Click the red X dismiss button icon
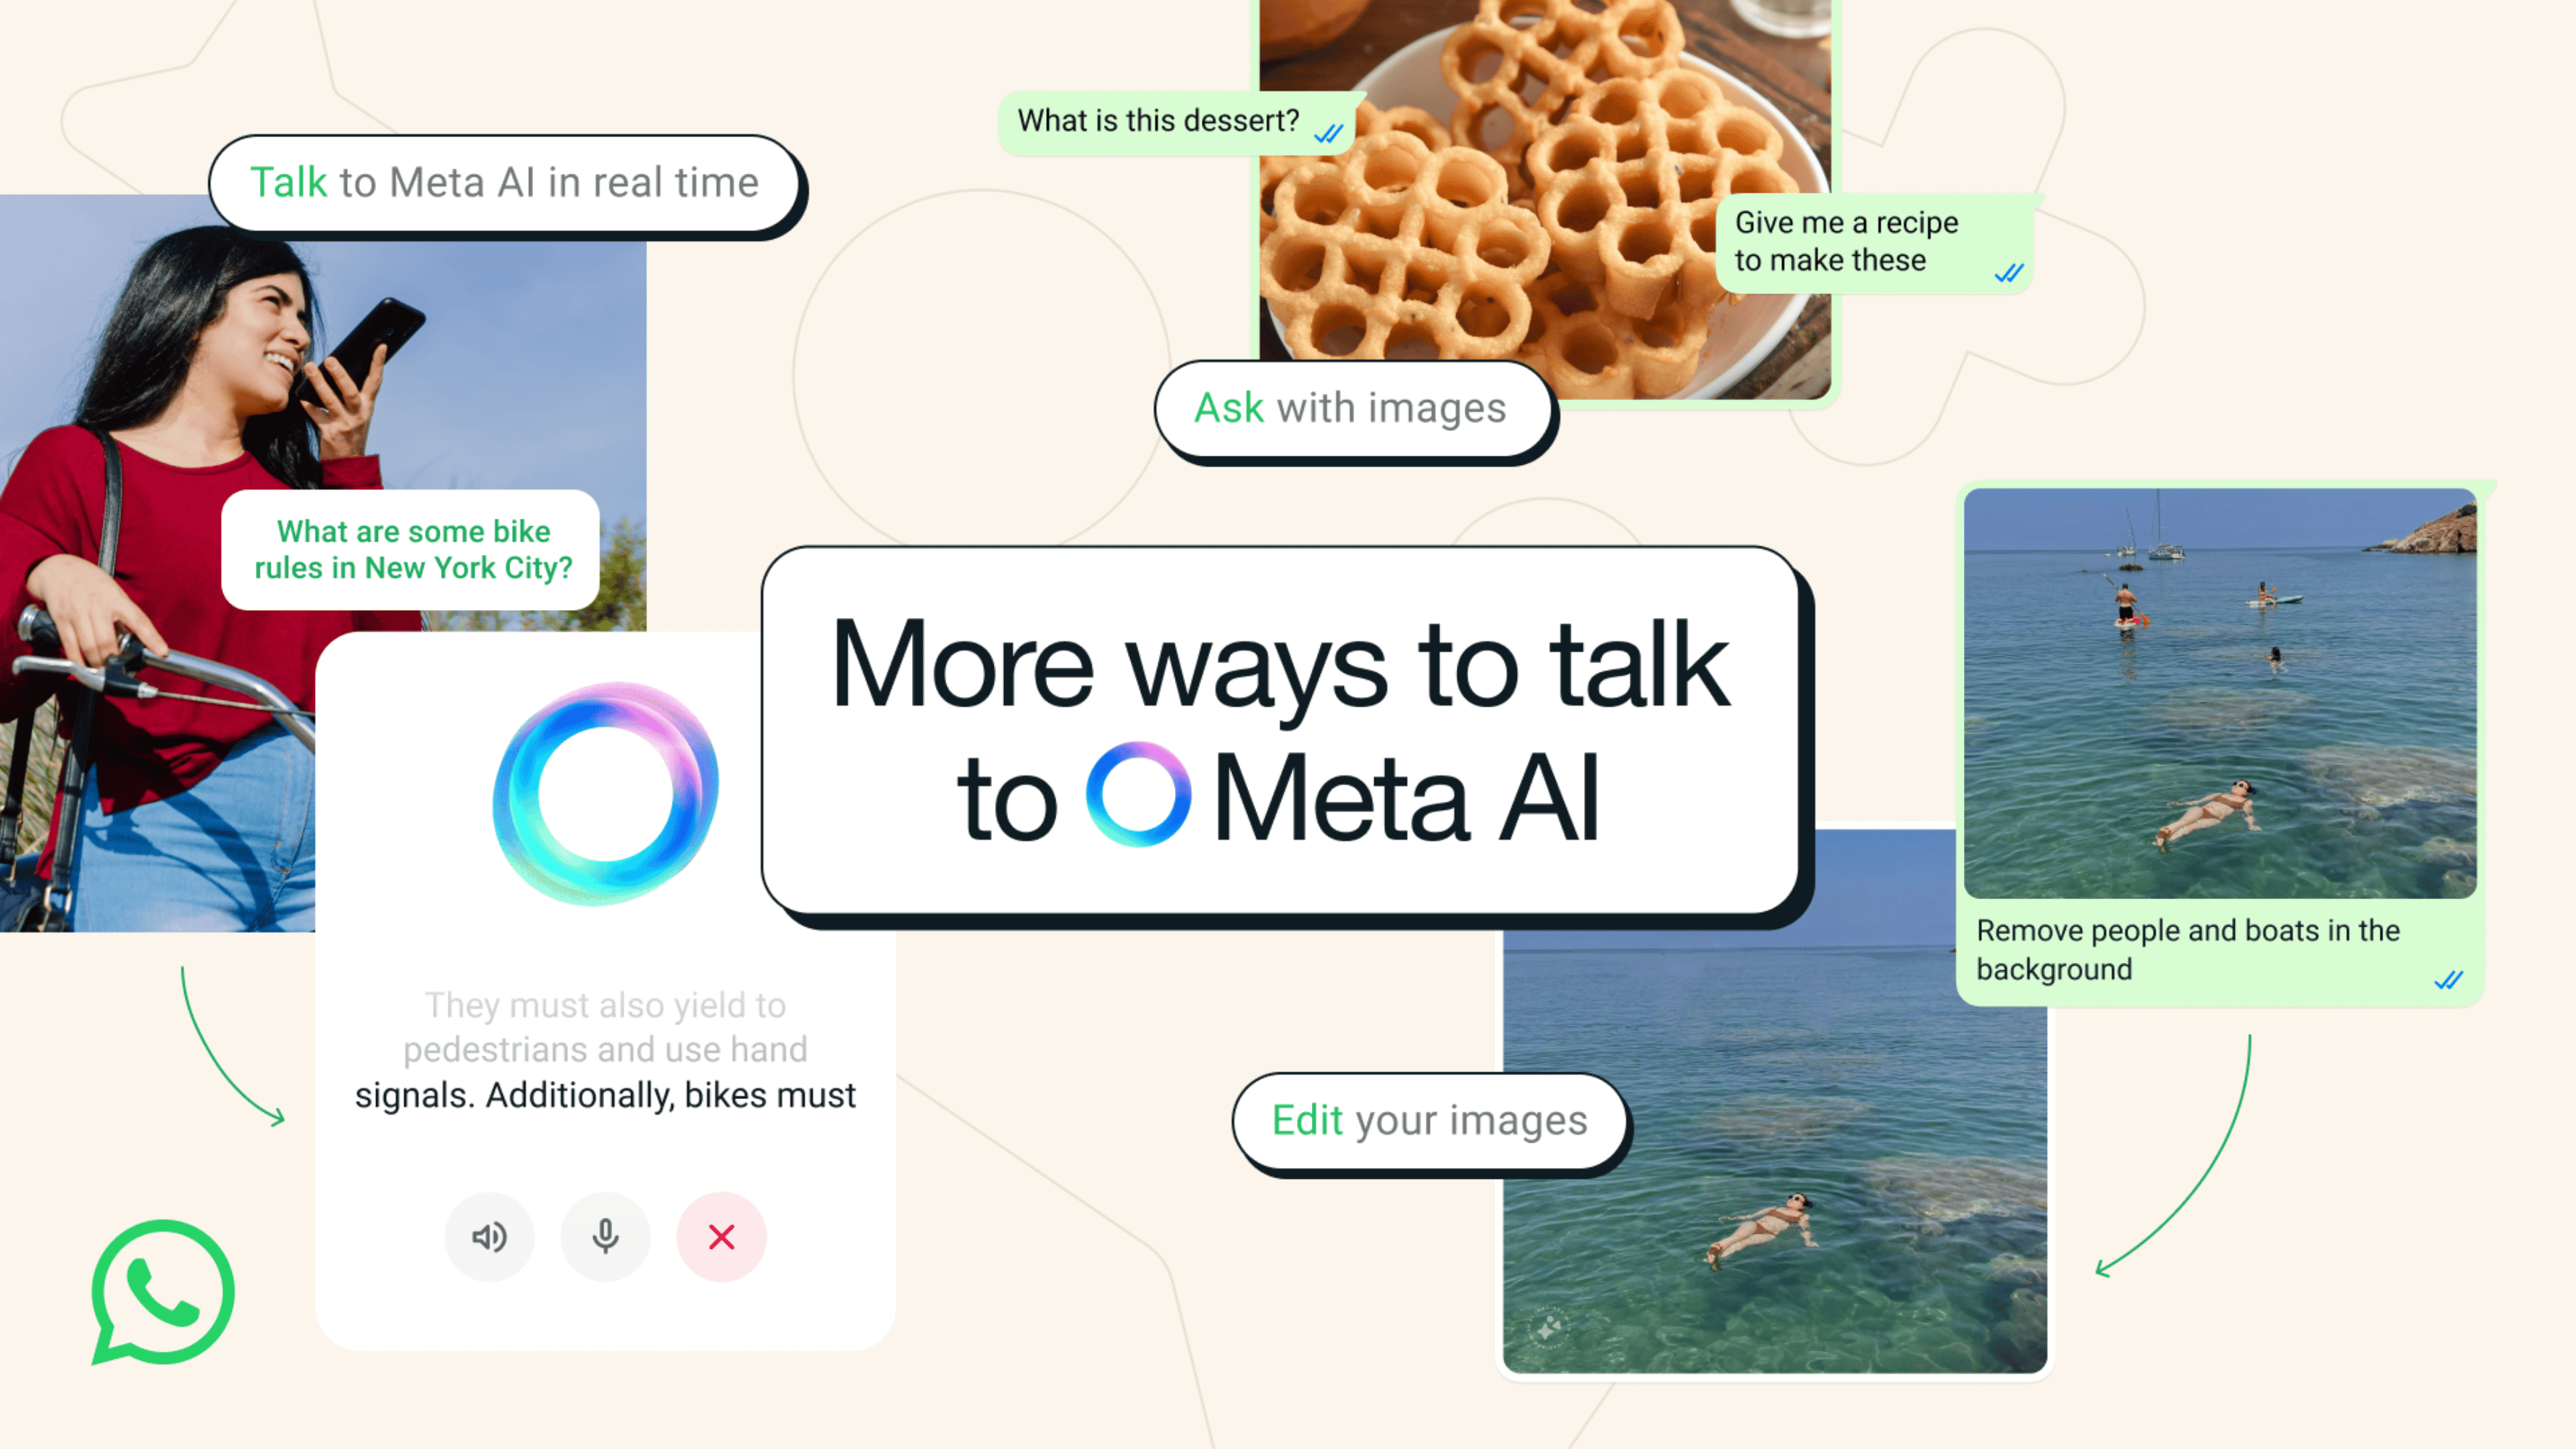Image resolution: width=2576 pixels, height=1449 pixels. pos(722,1237)
